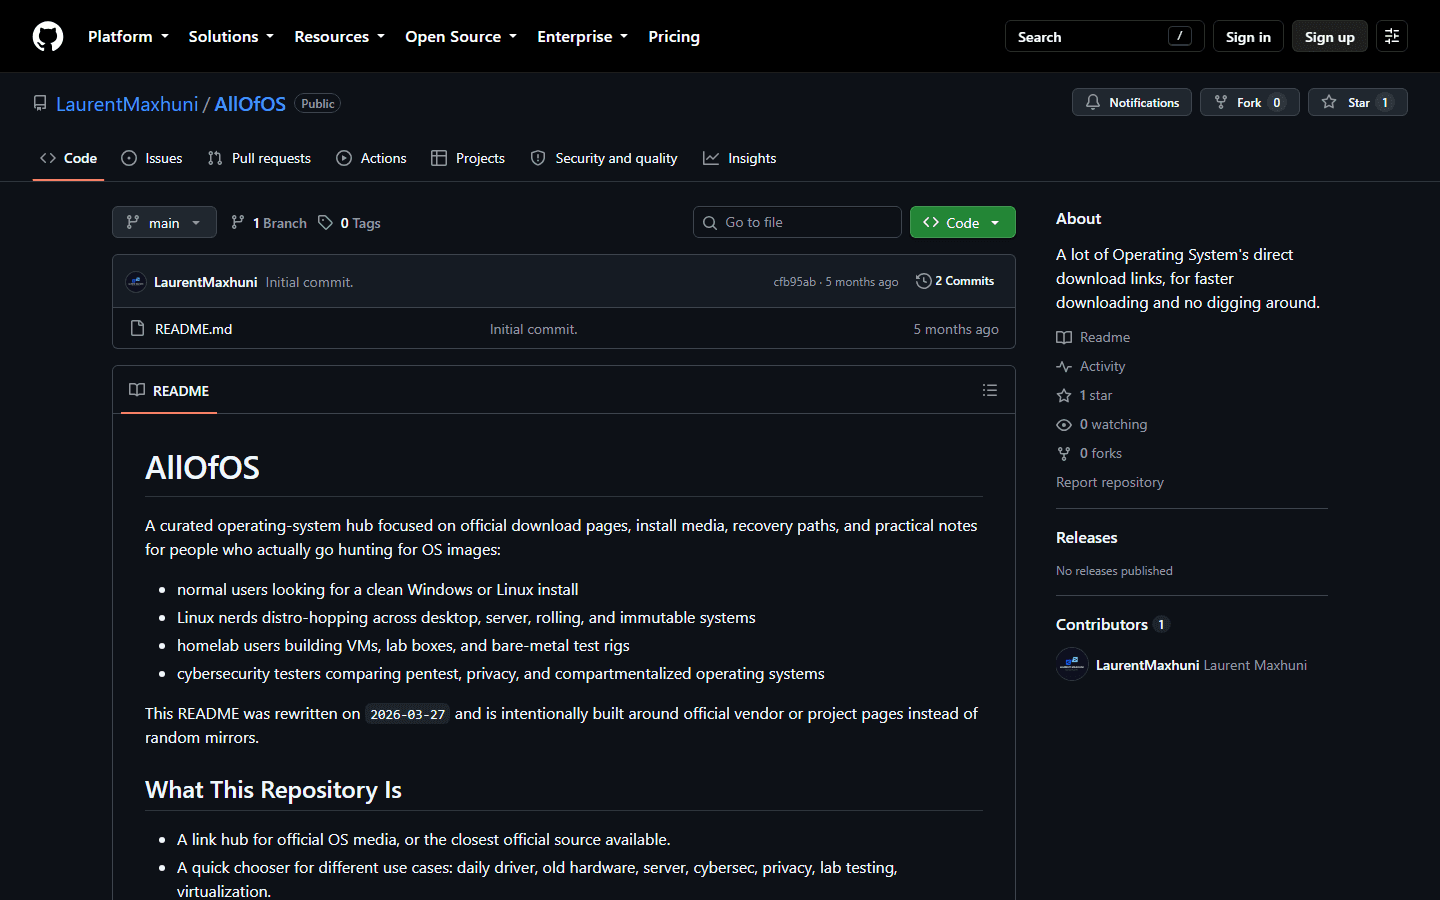The height and width of the screenshot is (900, 1440).
Task: Click the AllOfOS README heading
Action: tap(202, 467)
